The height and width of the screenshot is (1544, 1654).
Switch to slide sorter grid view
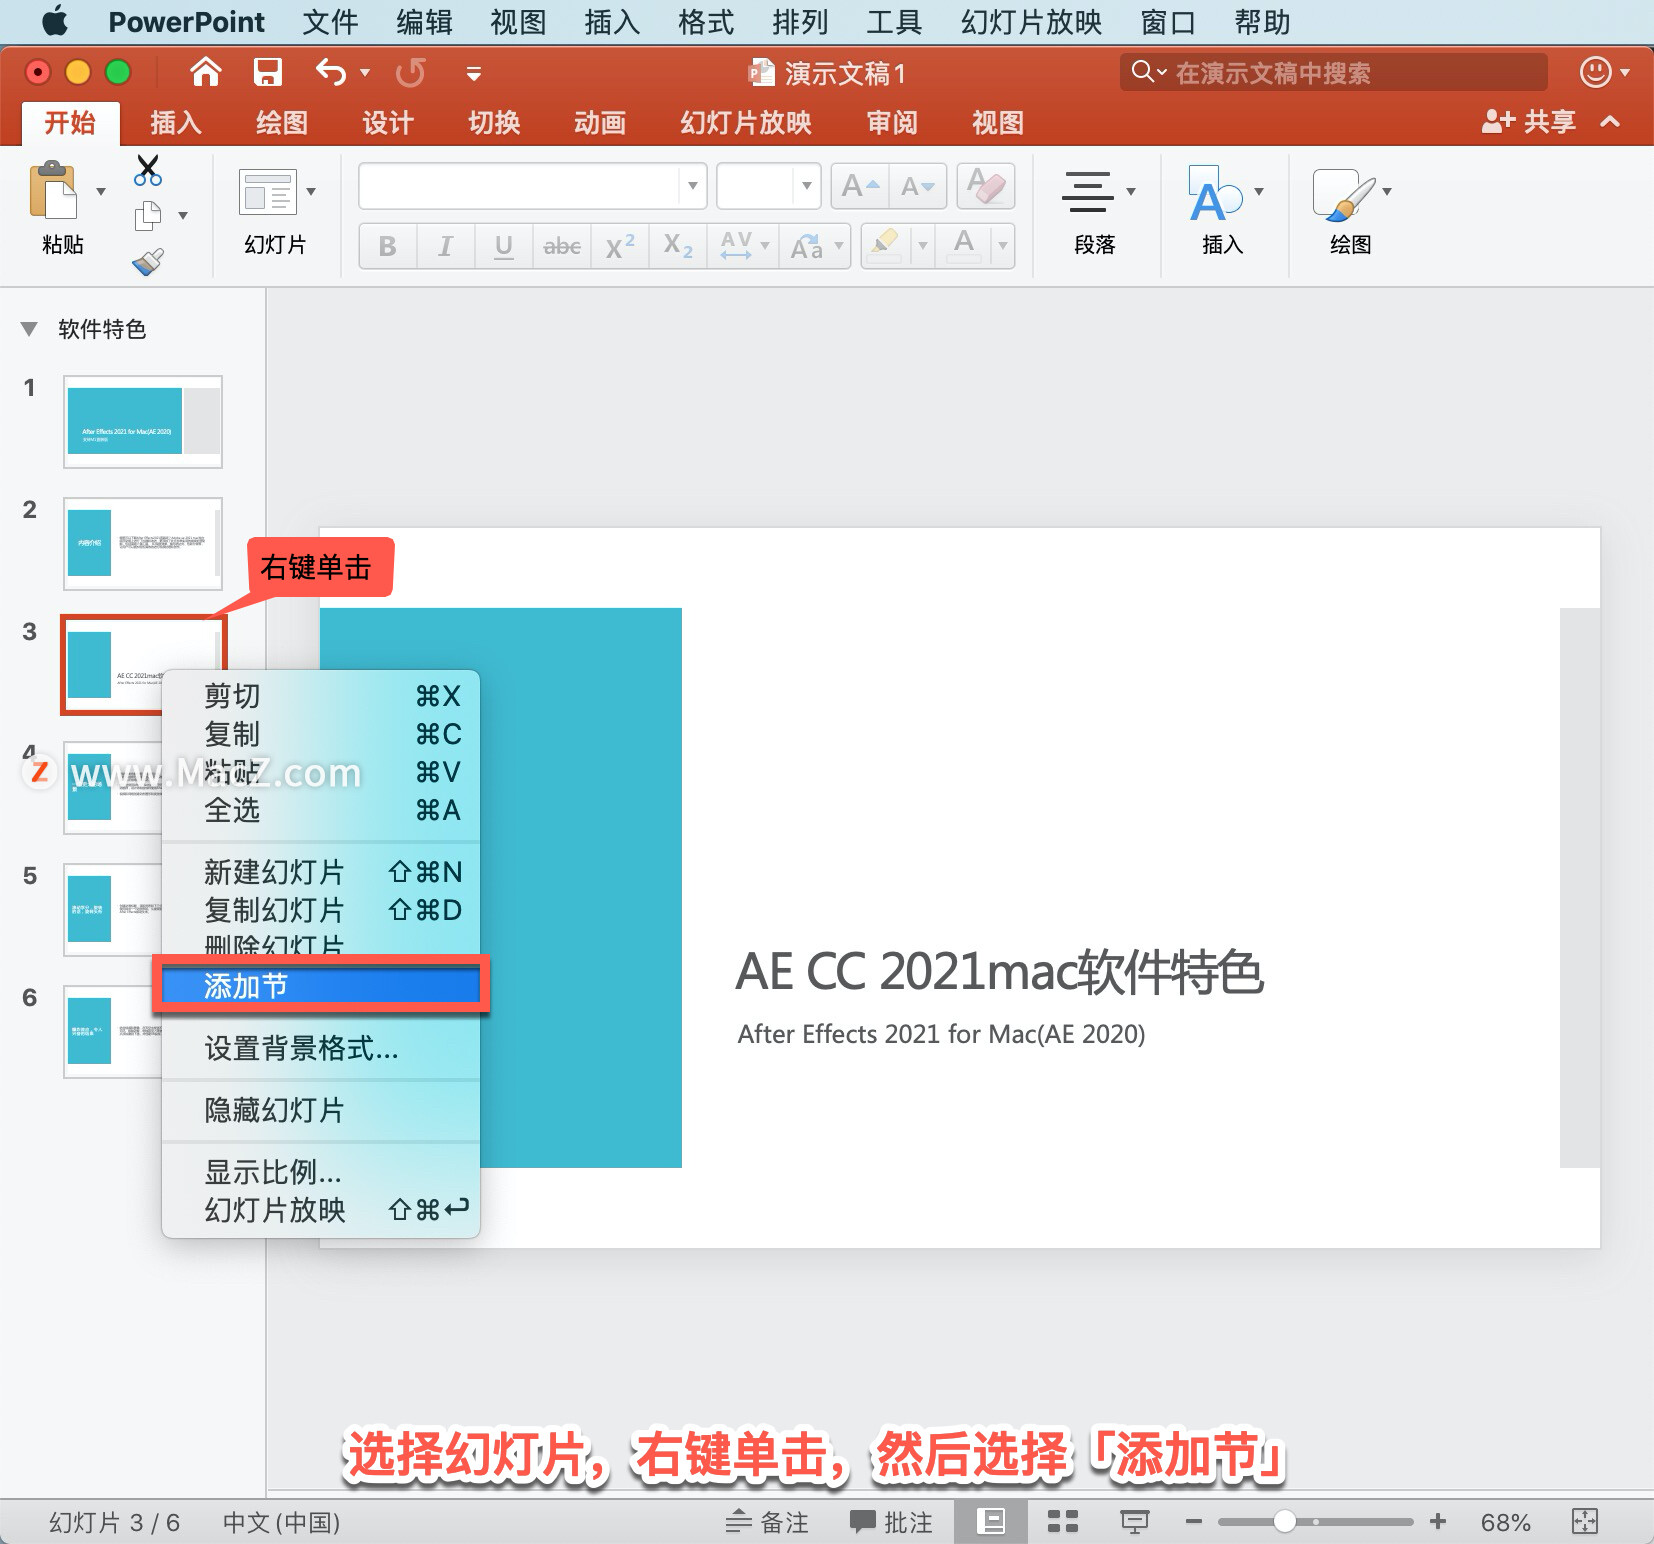1062,1522
